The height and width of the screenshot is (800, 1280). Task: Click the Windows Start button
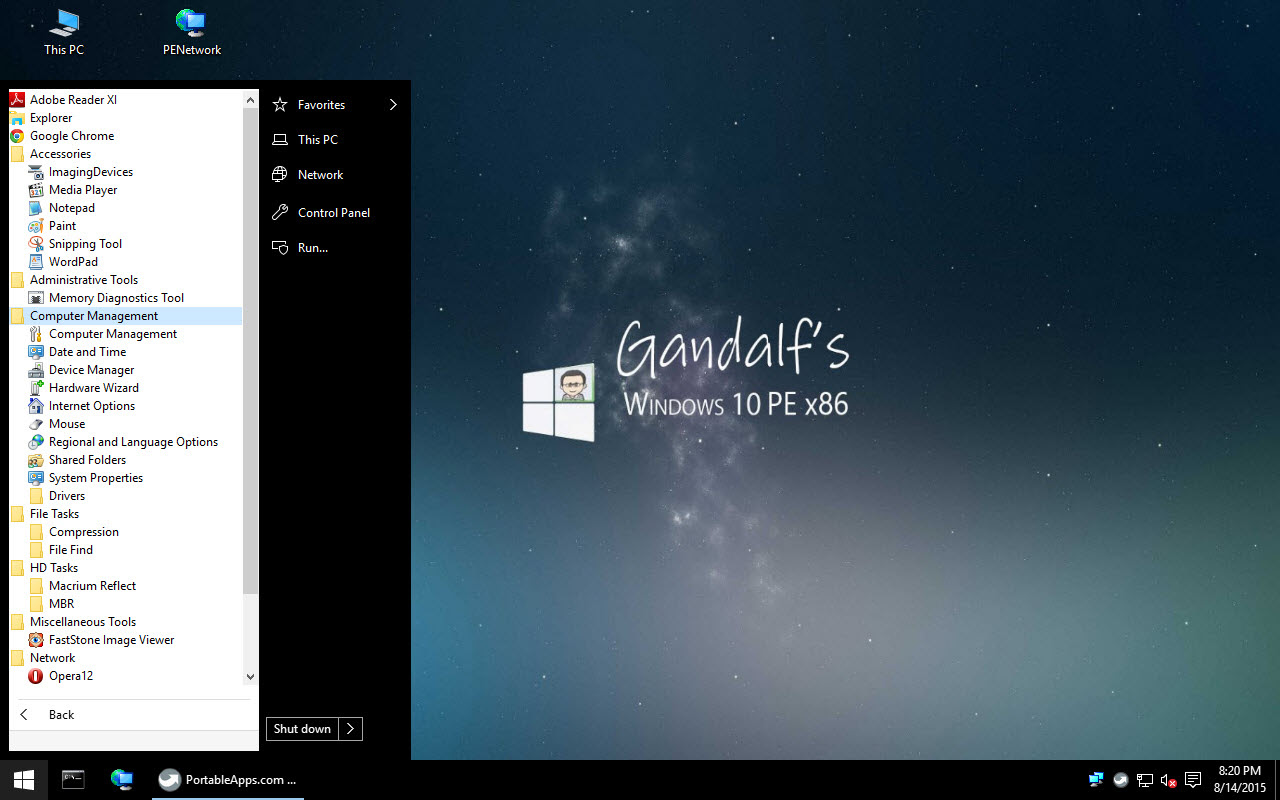click(24, 780)
